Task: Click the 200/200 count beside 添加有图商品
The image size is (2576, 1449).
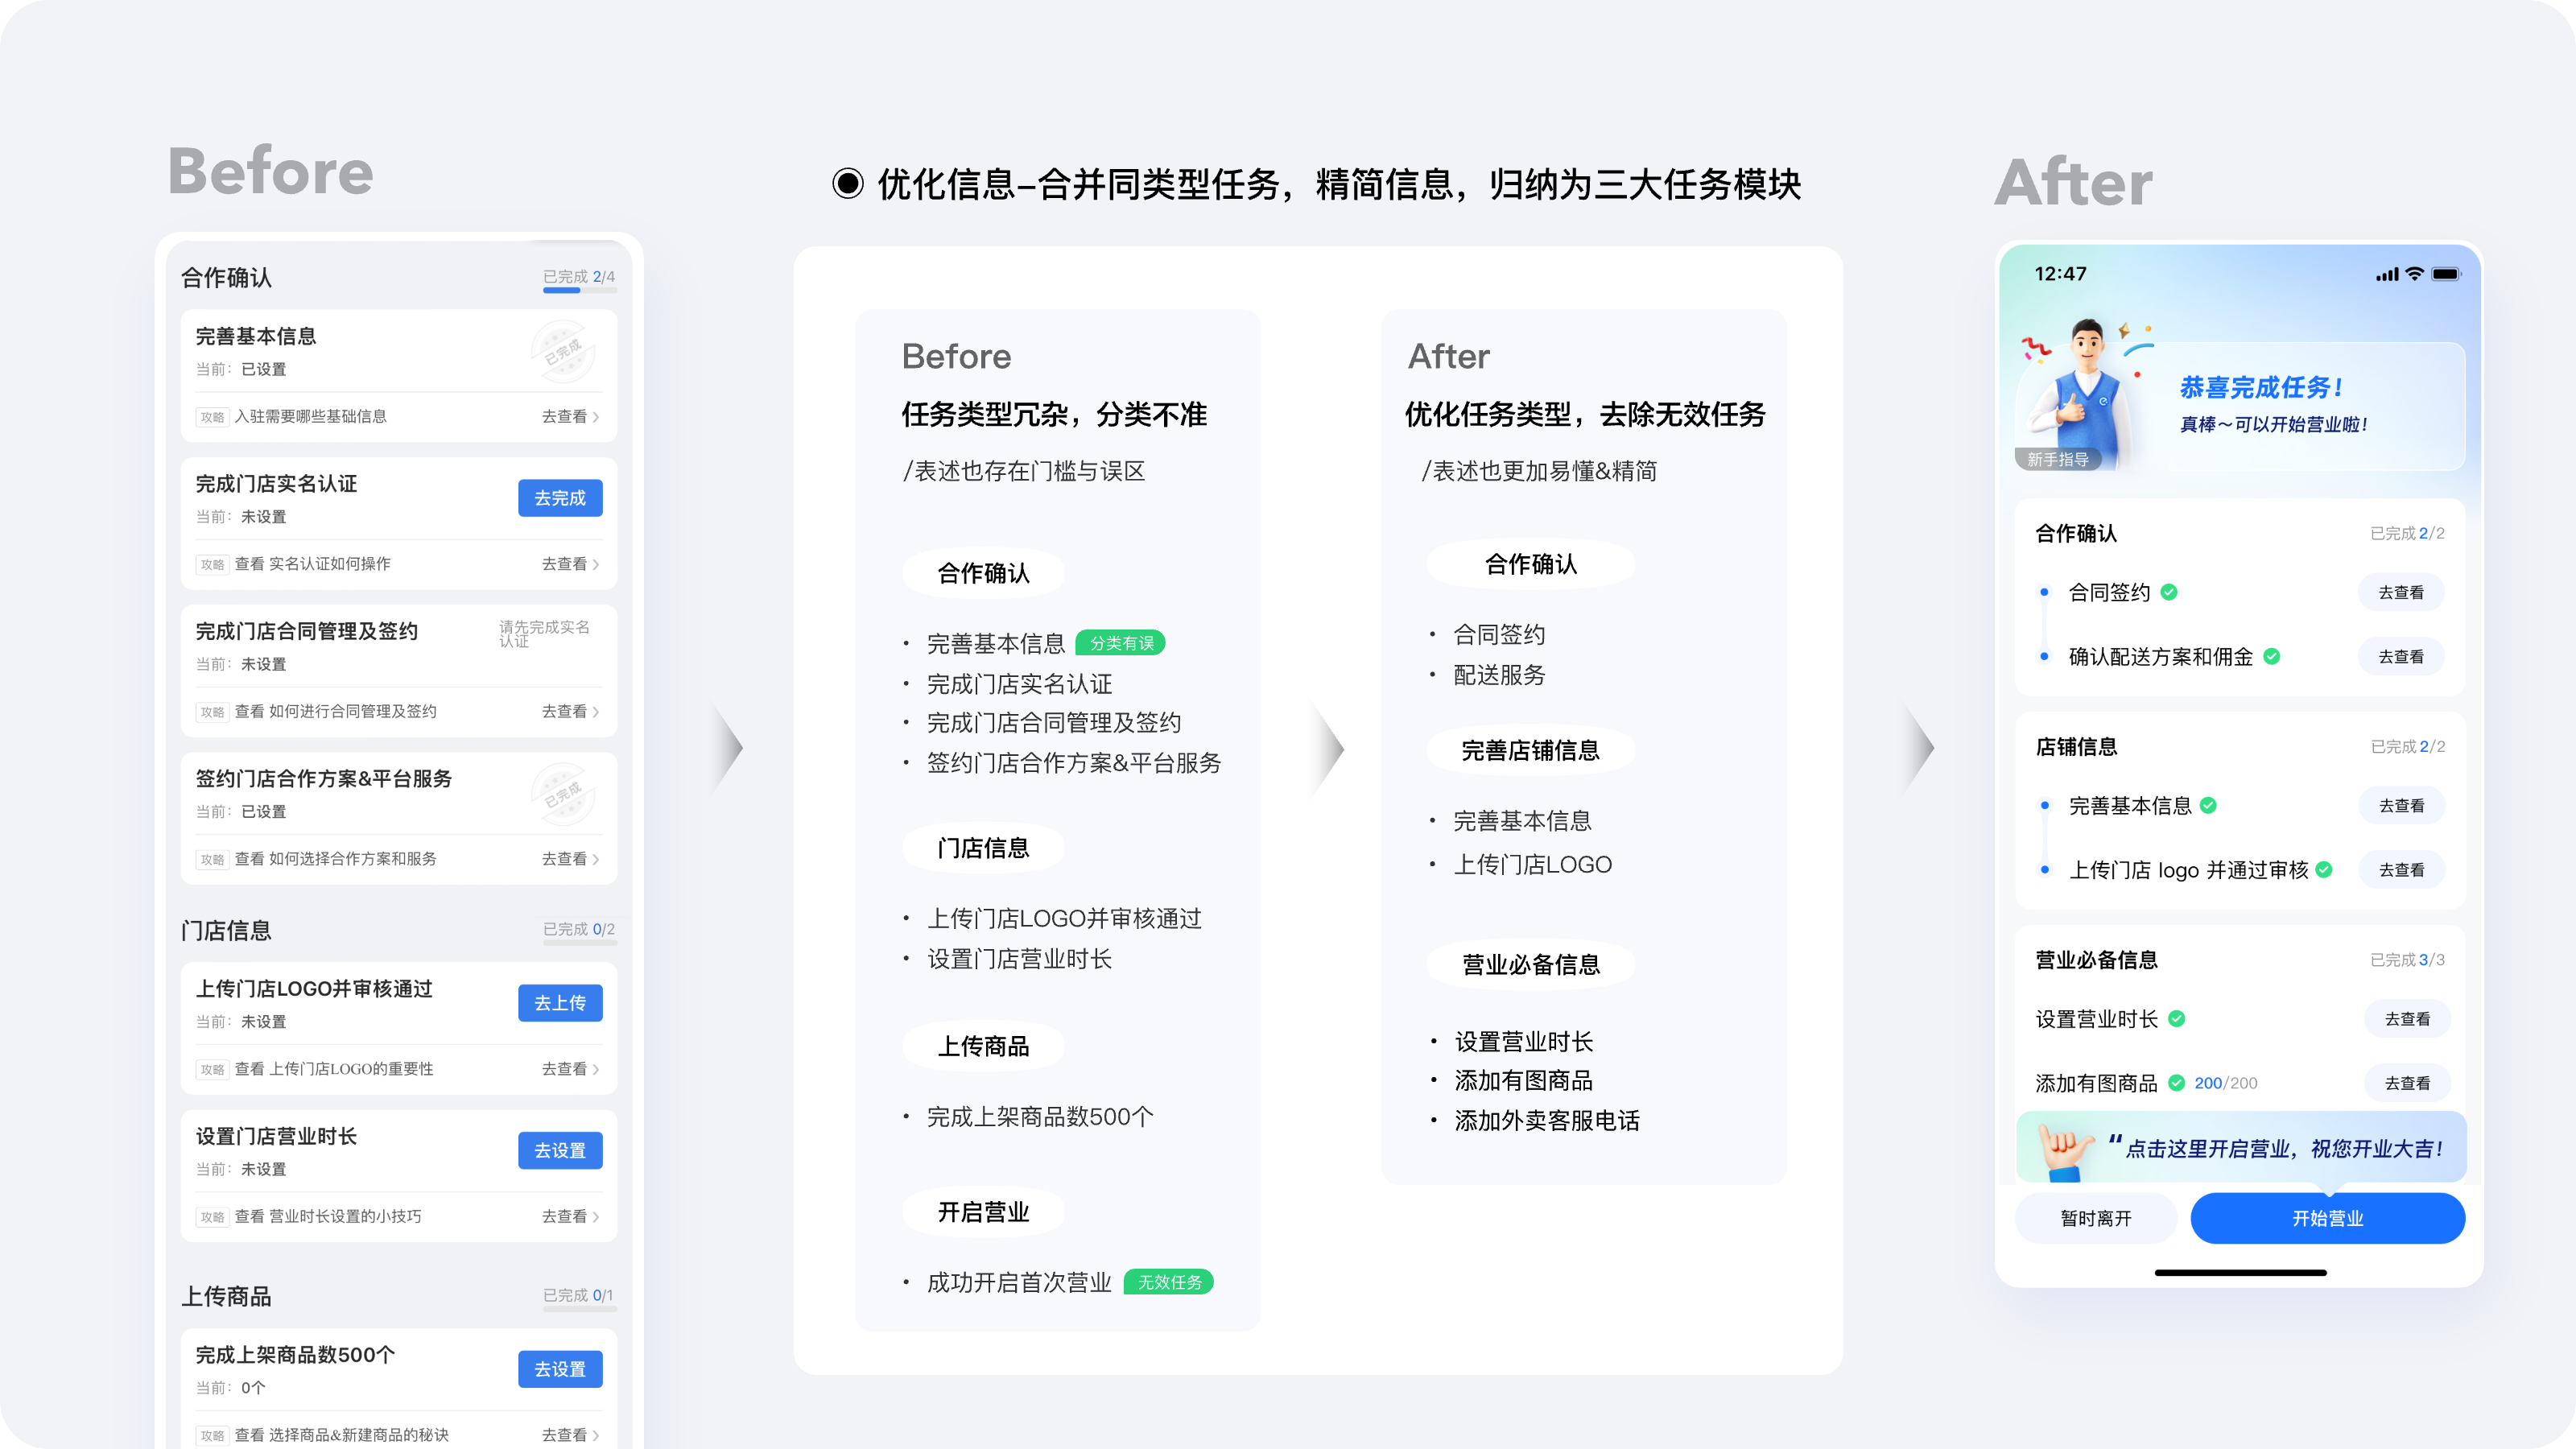Action: click(2226, 1082)
